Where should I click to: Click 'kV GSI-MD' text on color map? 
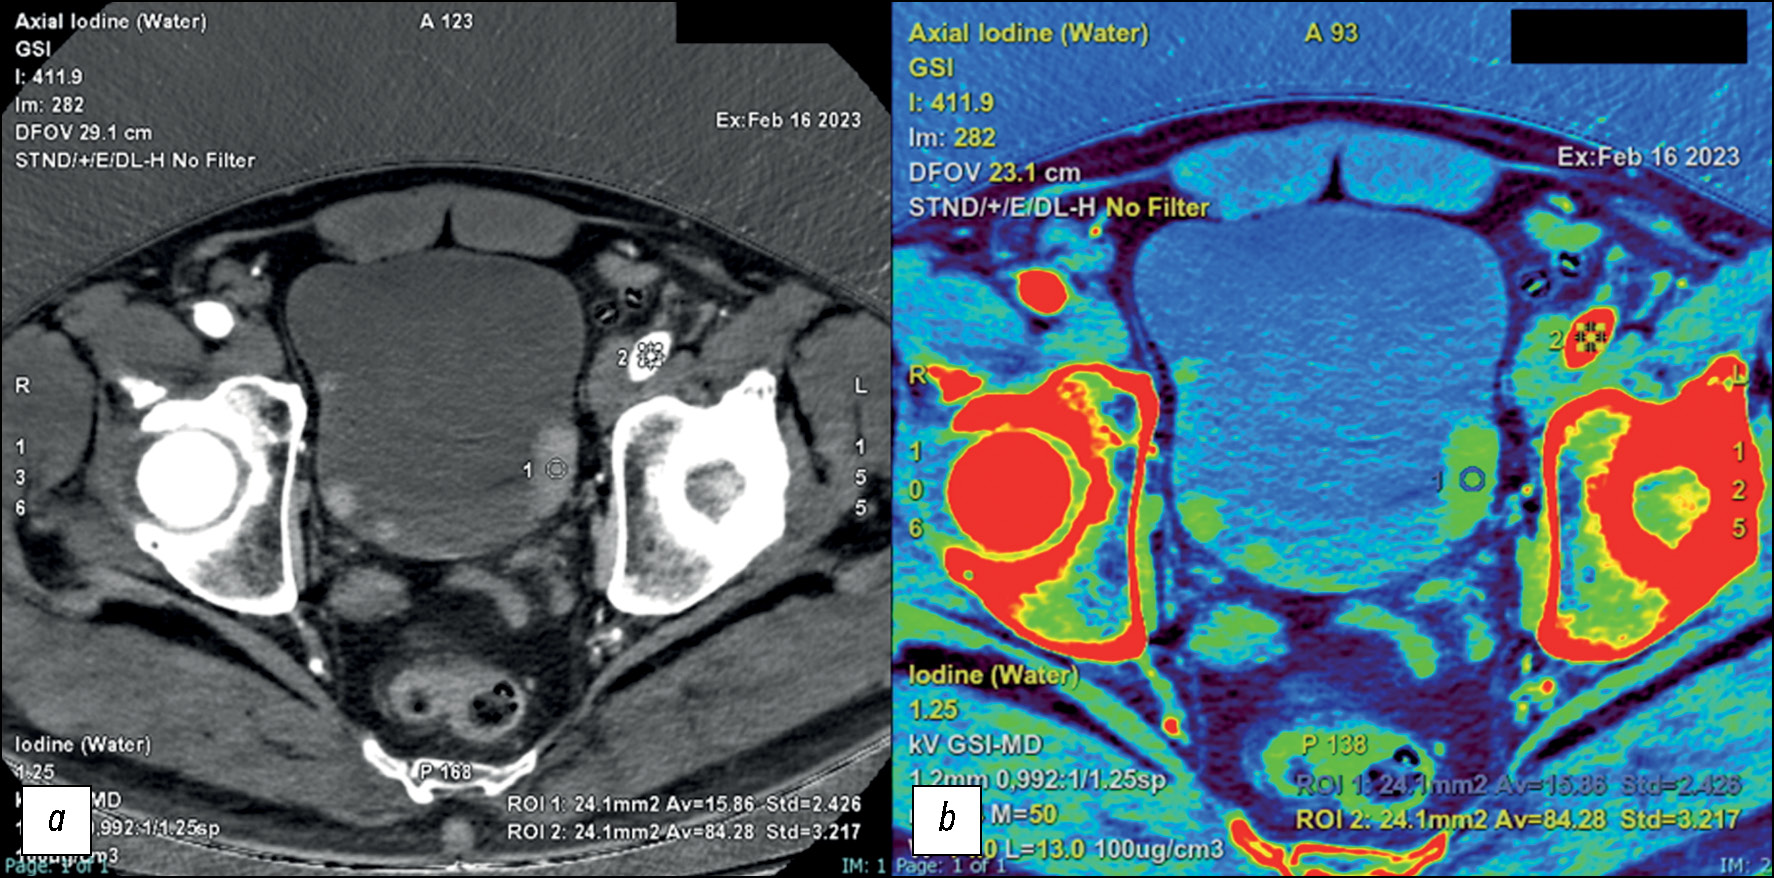tap(975, 745)
